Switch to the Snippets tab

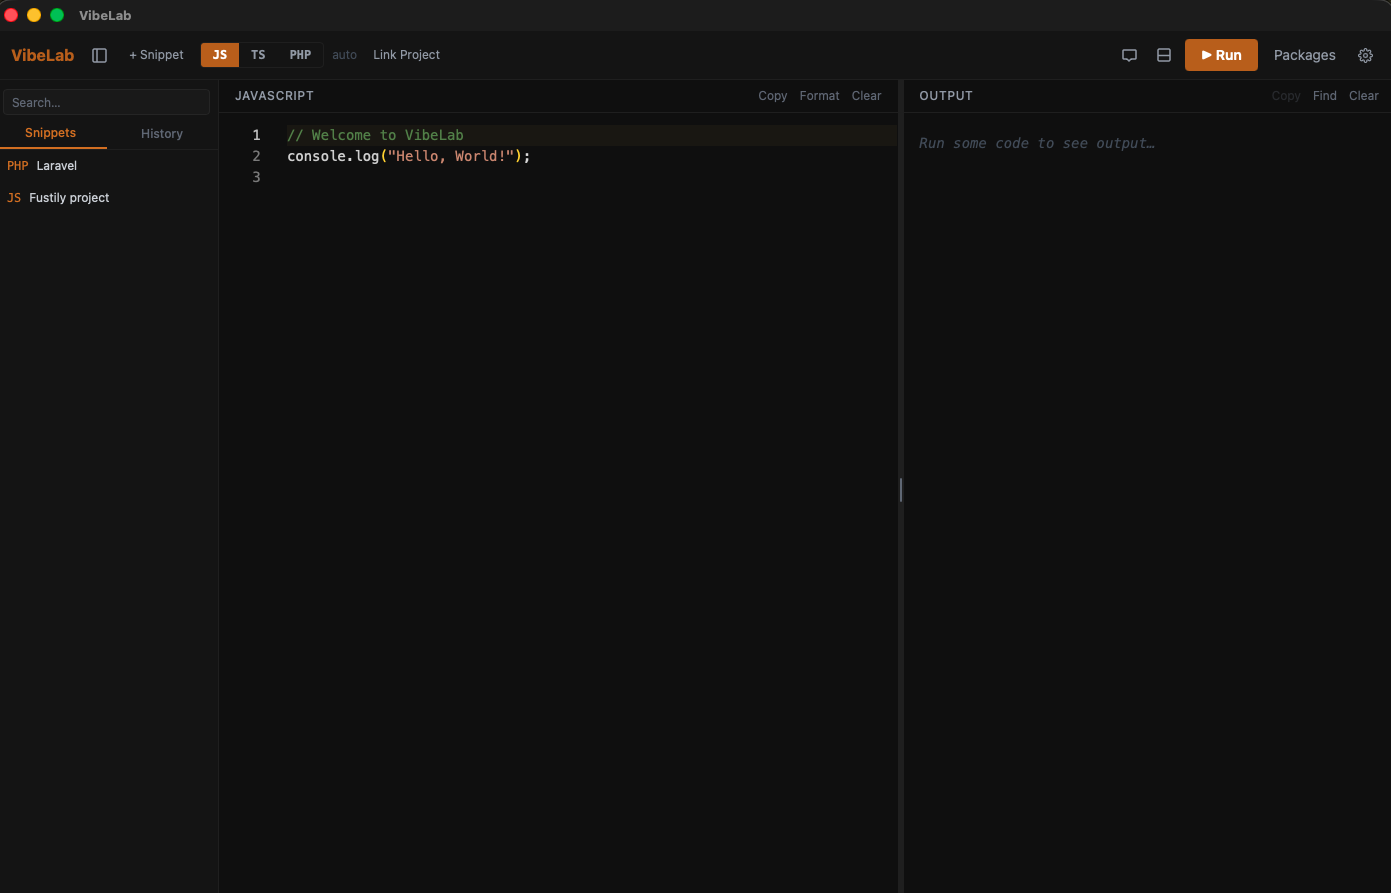click(51, 133)
